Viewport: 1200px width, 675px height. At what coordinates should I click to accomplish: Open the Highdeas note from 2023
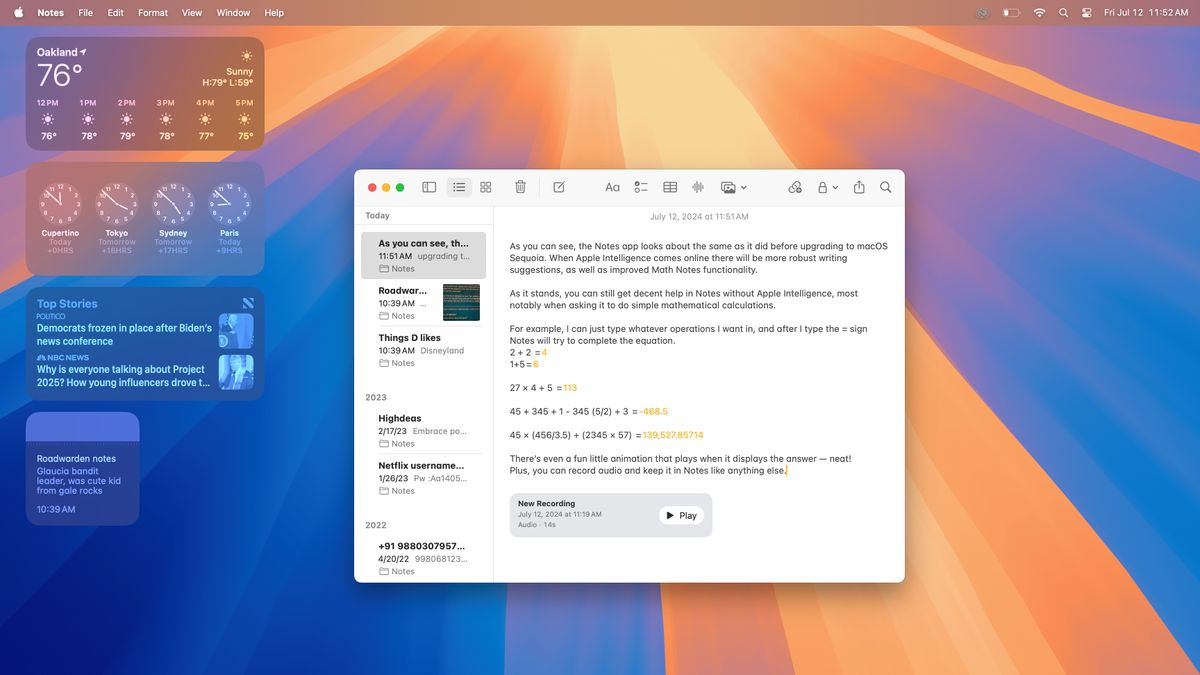(x=424, y=431)
